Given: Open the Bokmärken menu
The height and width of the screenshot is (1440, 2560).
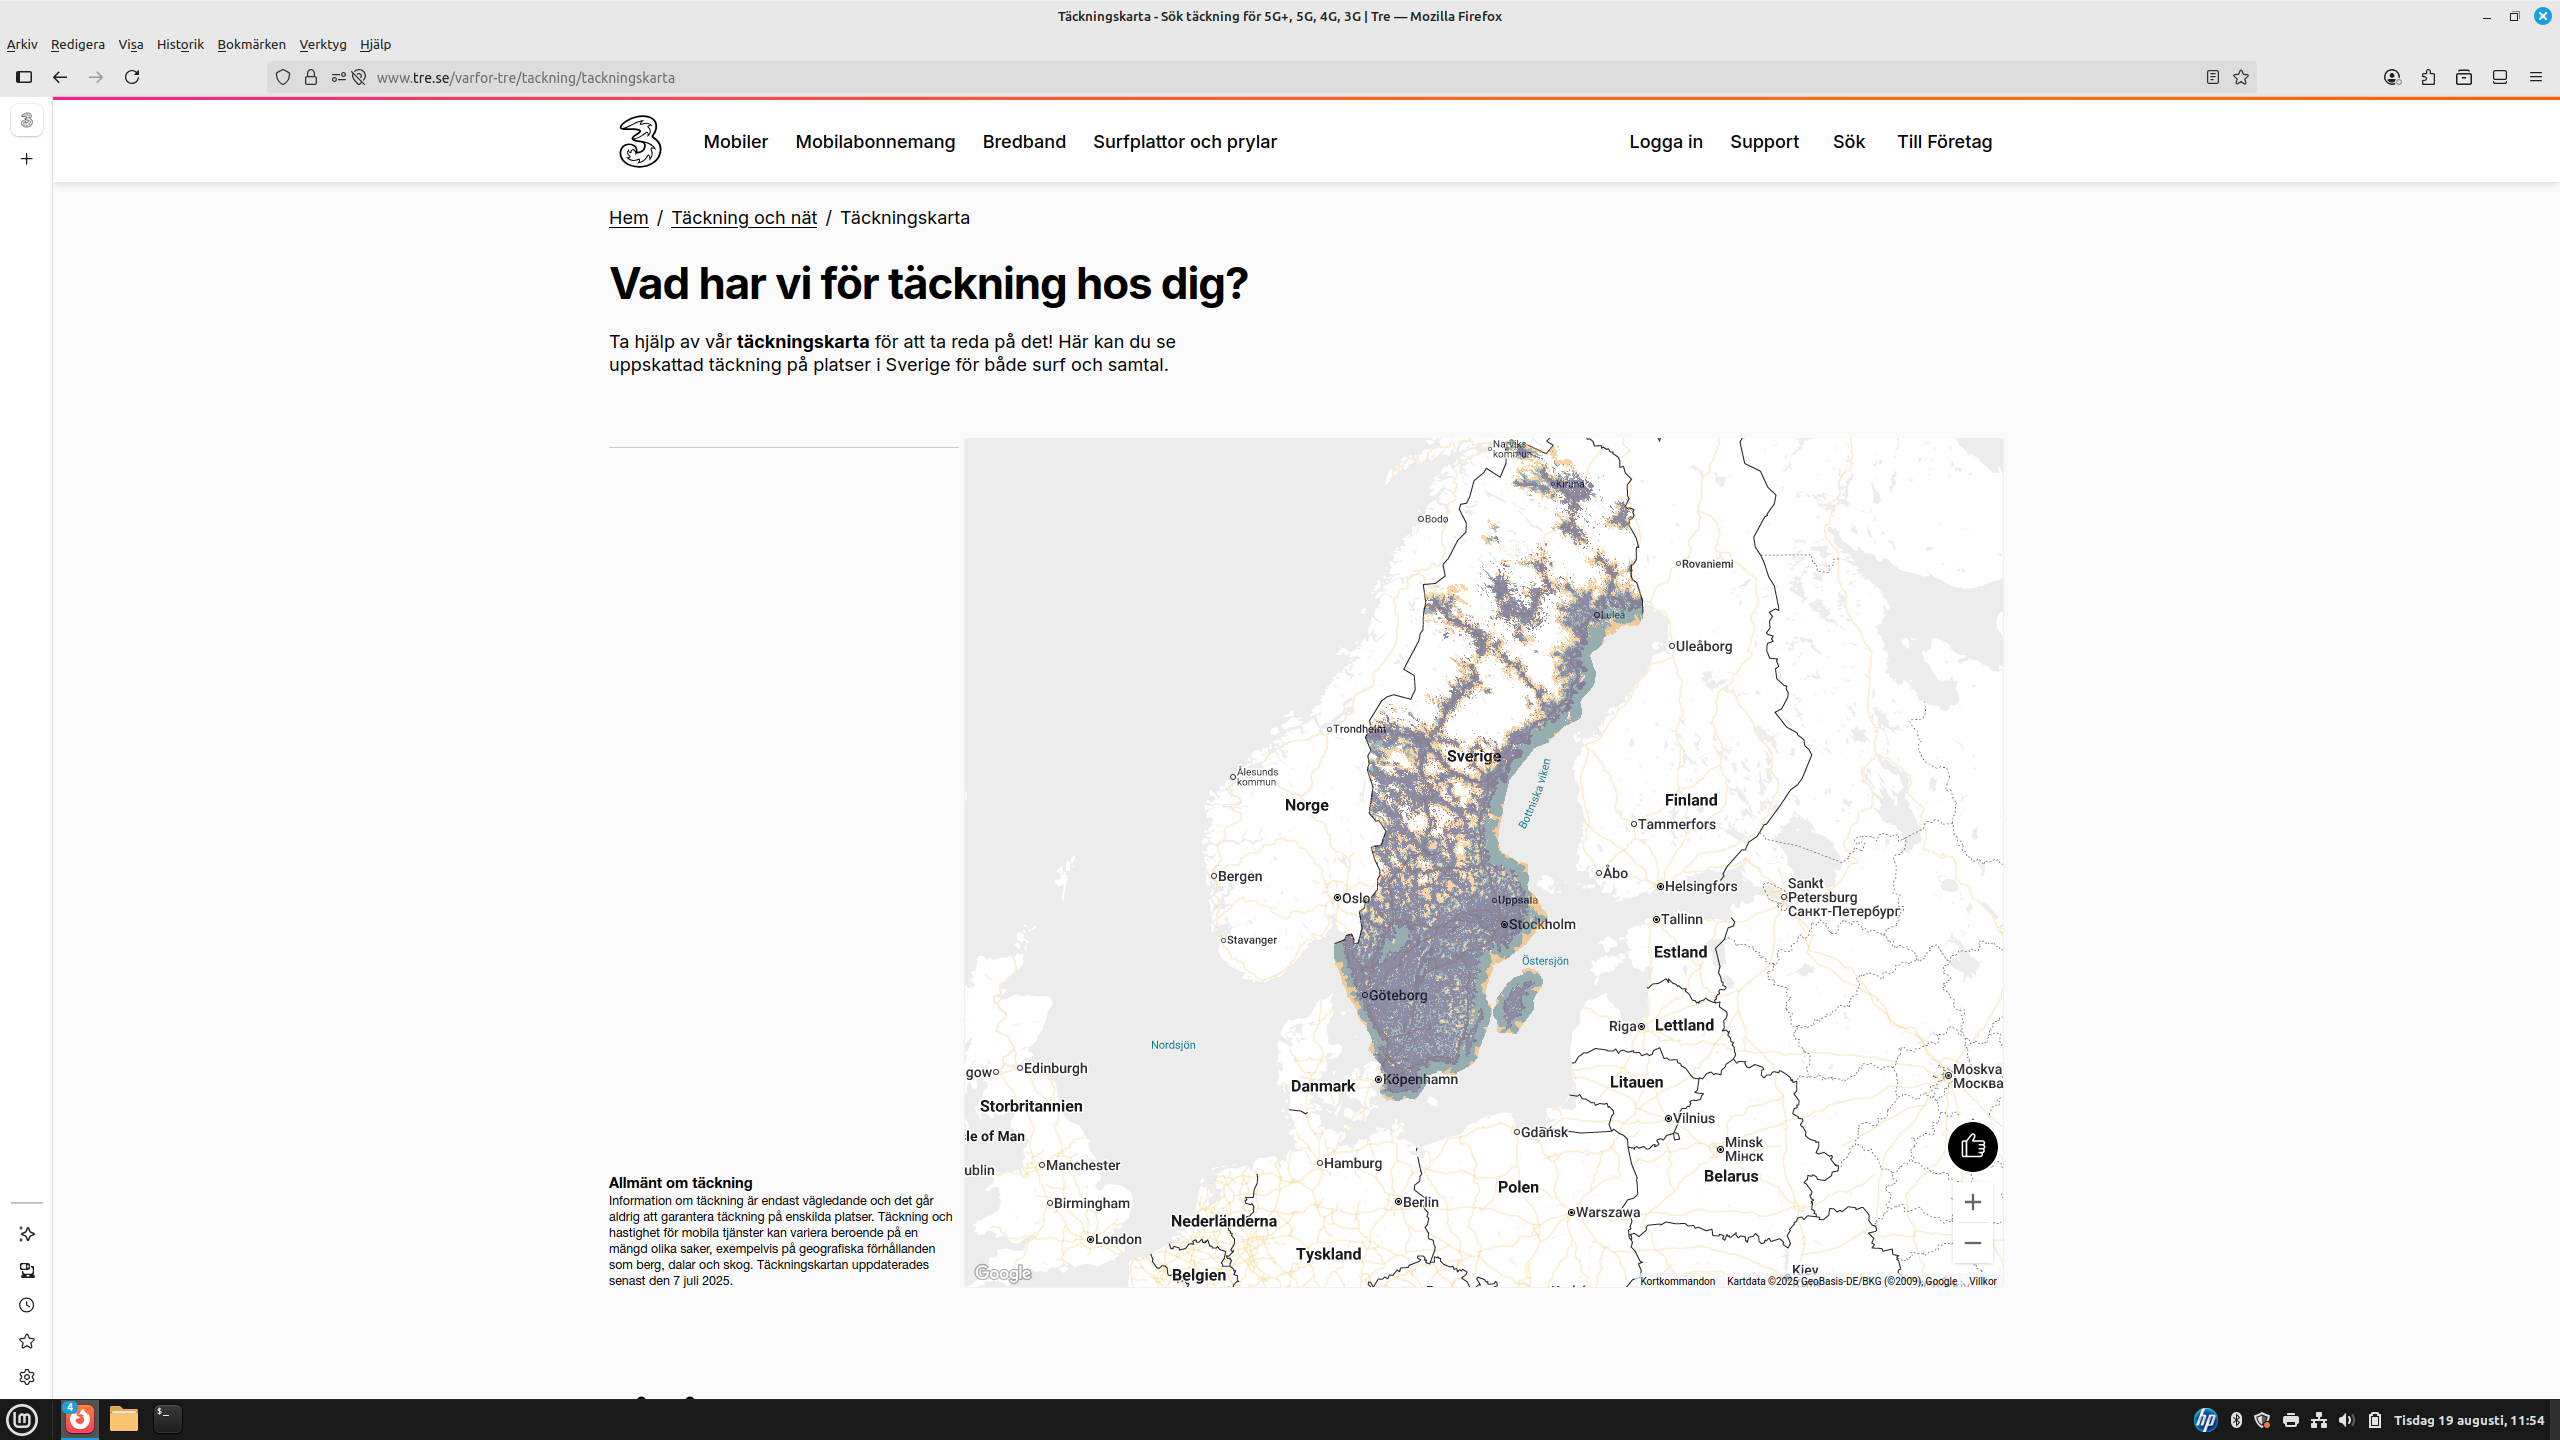Looking at the screenshot, I should click(251, 44).
